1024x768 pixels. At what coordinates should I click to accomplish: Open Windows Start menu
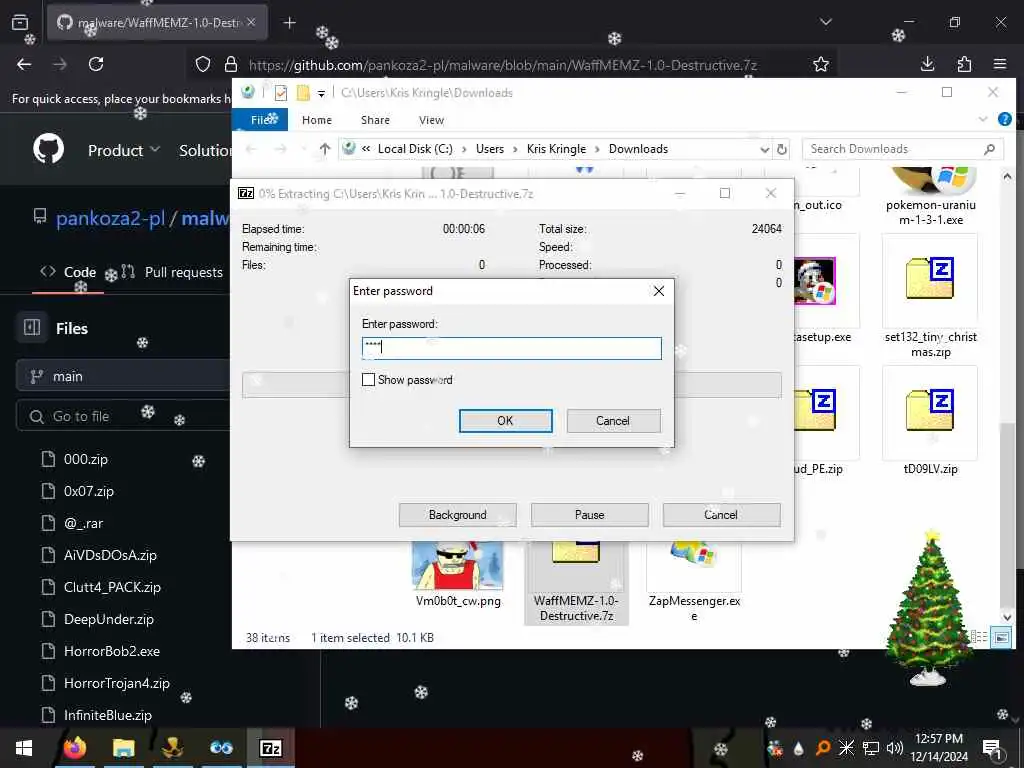(x=24, y=748)
